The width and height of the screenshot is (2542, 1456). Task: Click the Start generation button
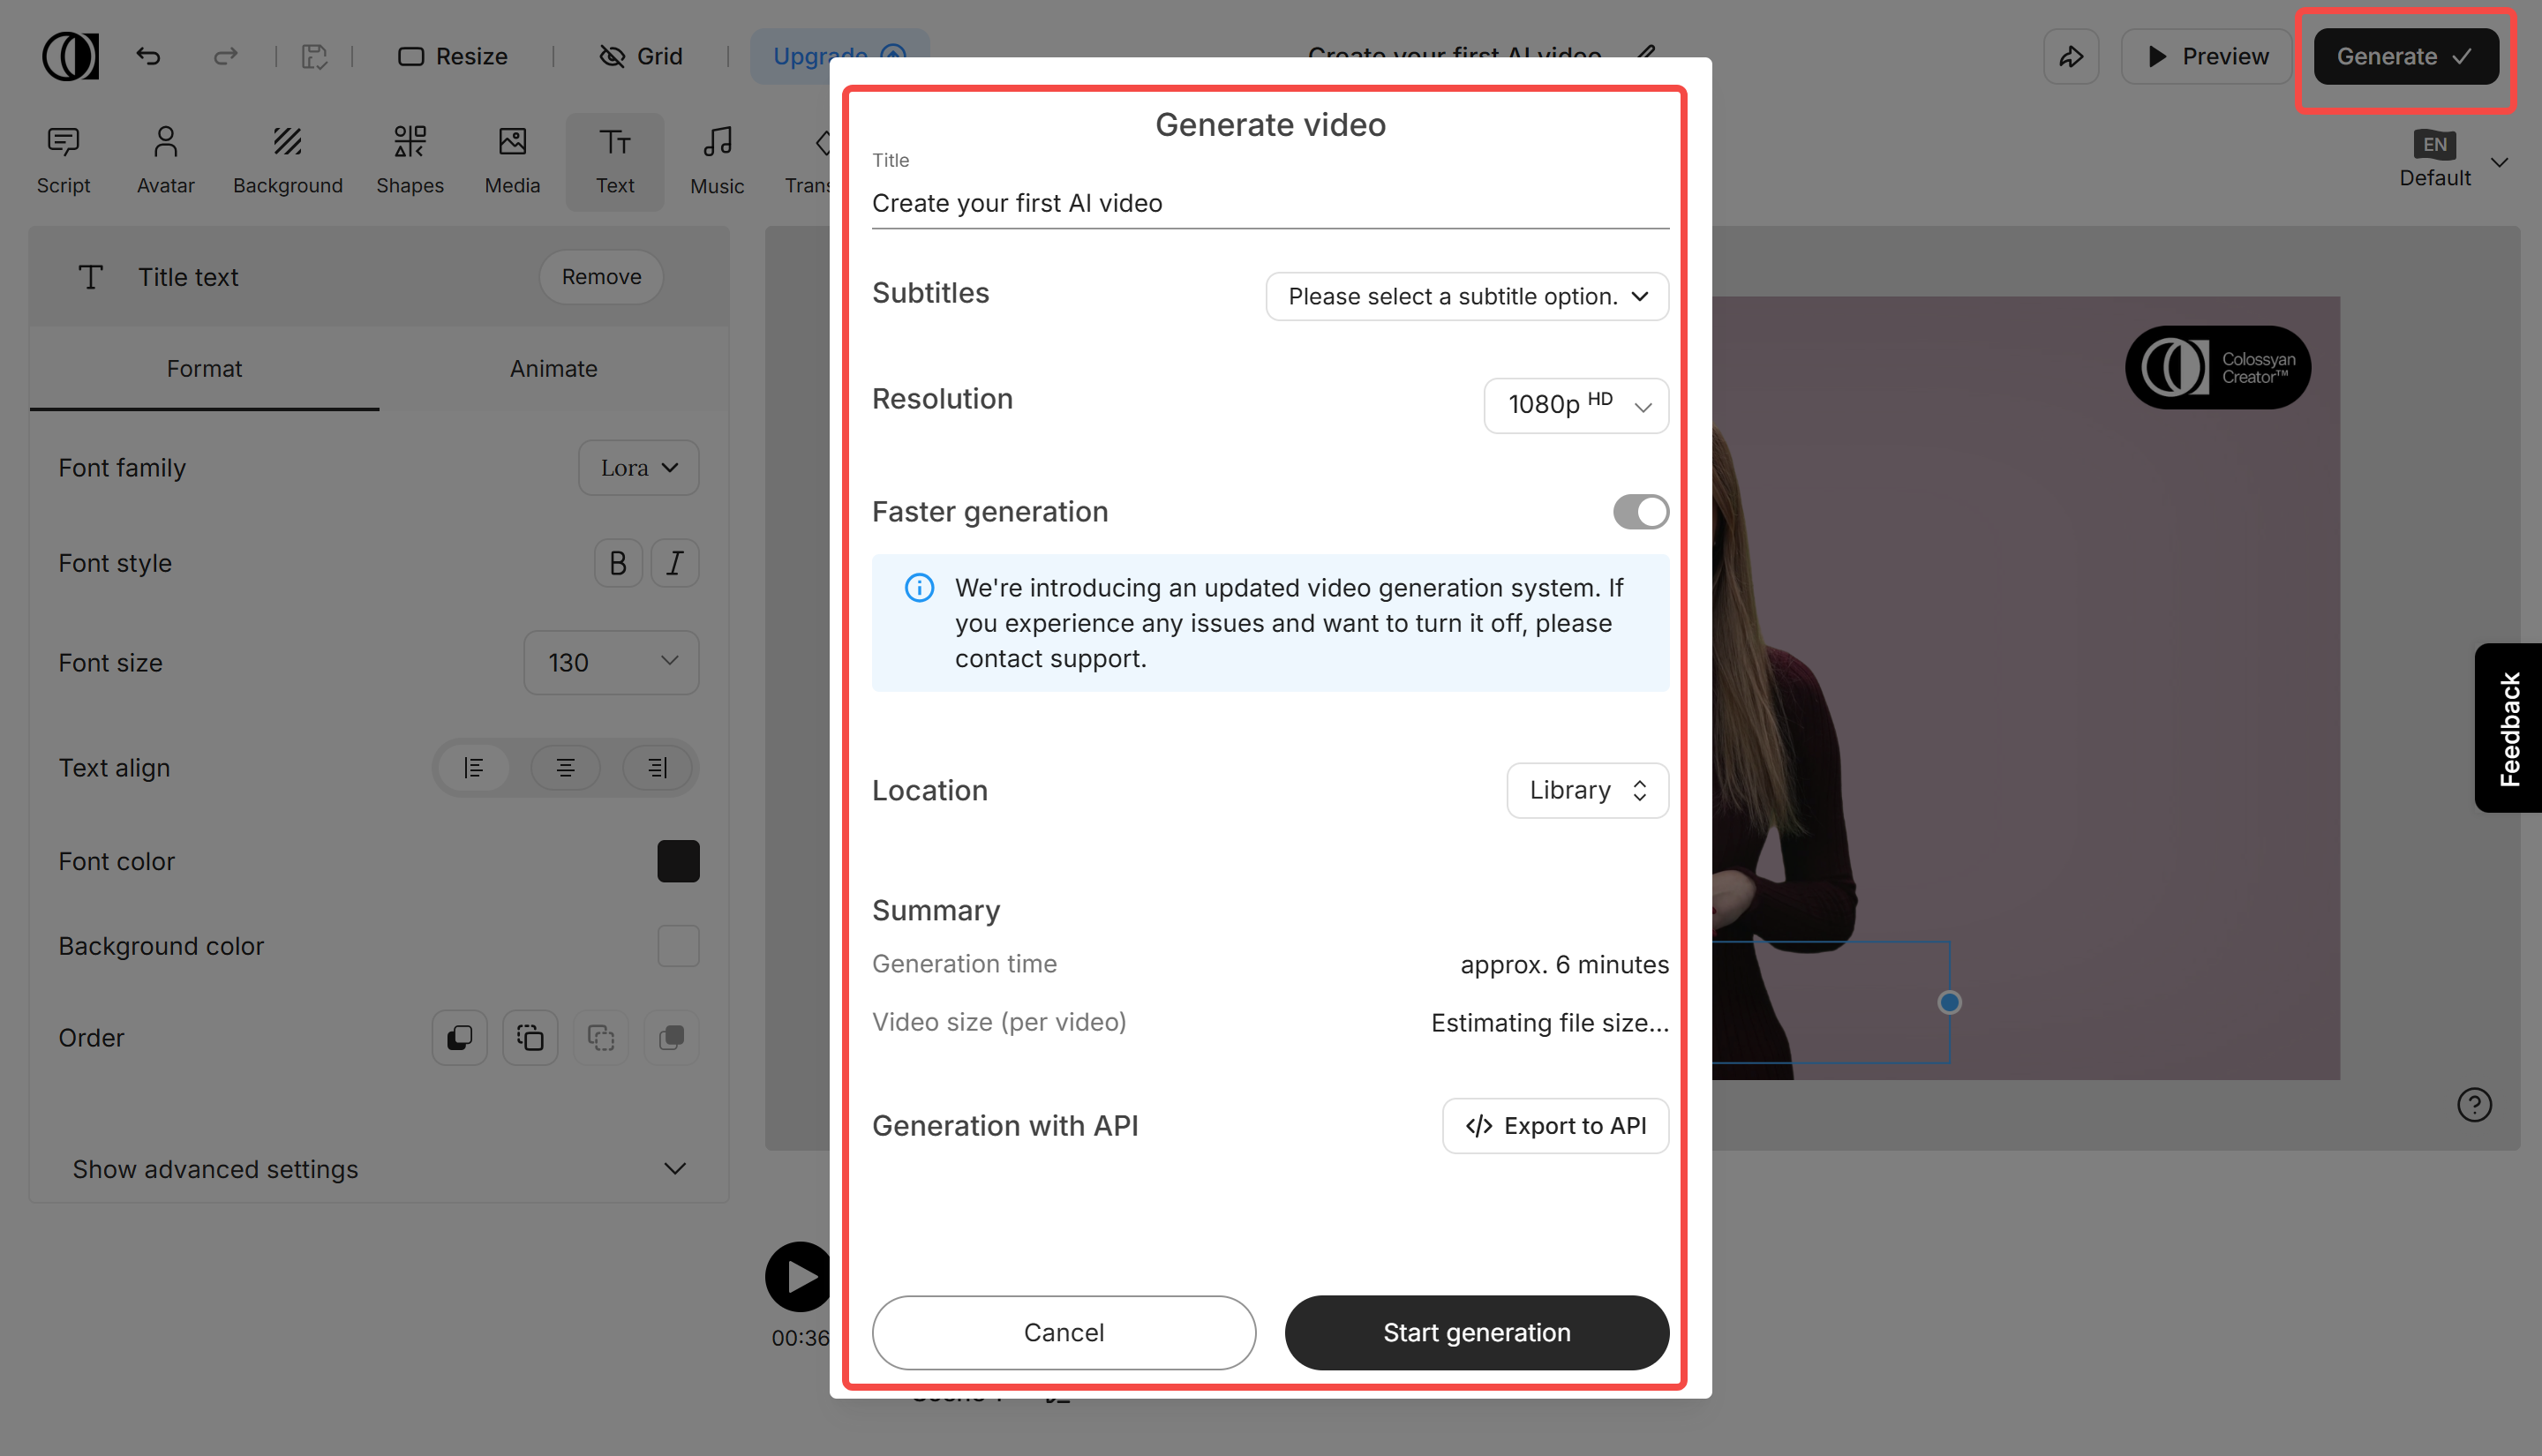1476,1332
